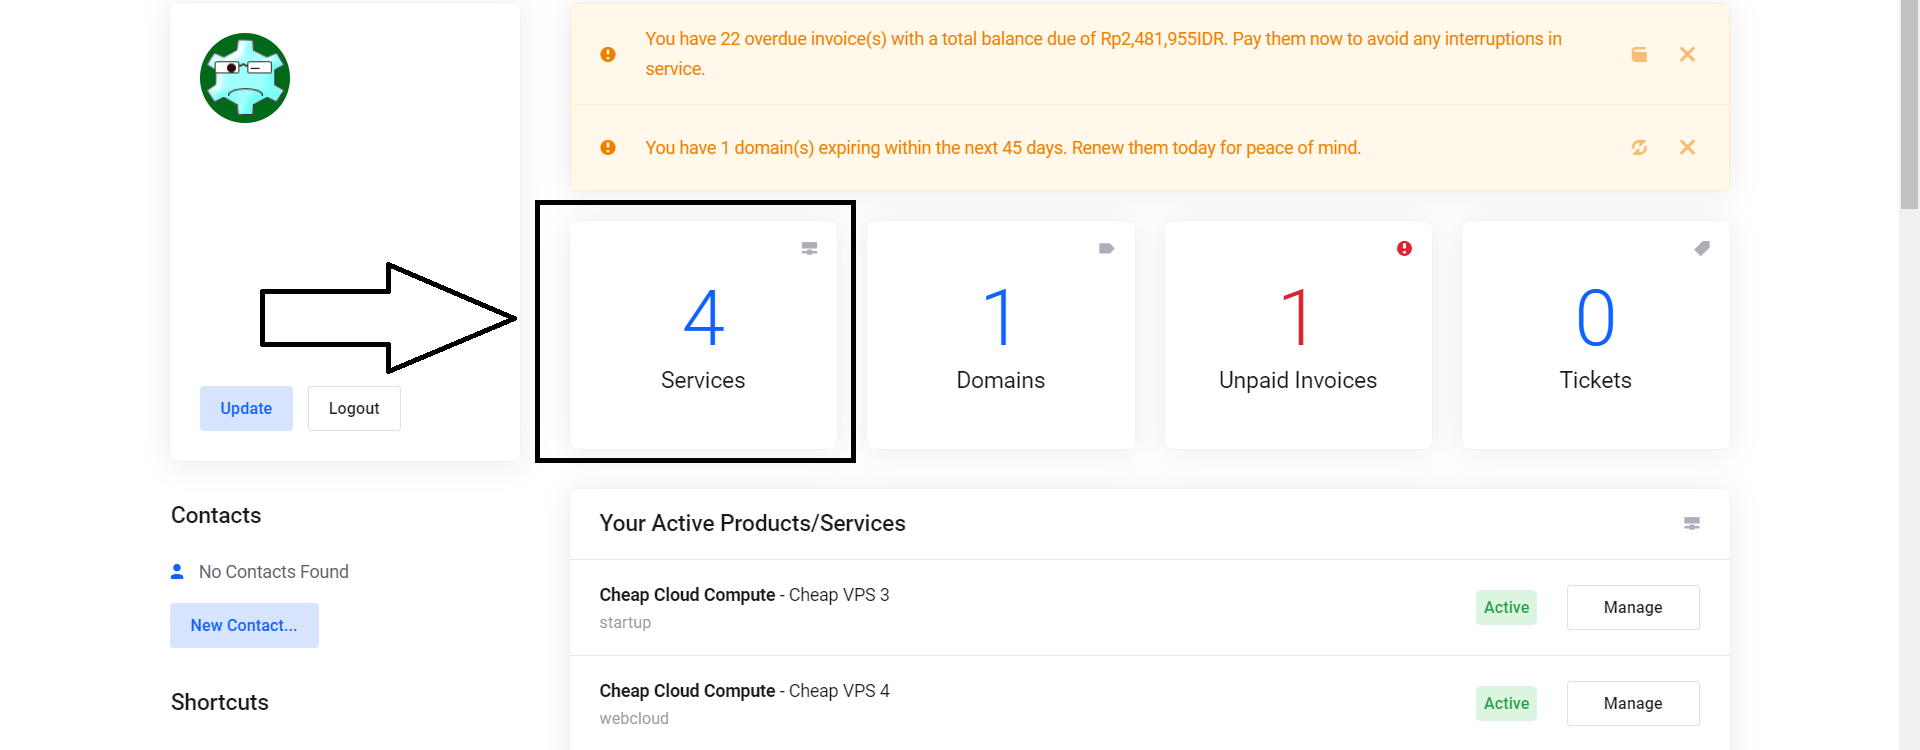The height and width of the screenshot is (750, 1920).
Task: Click the renew icon in domain expiry alert
Action: coord(1639,147)
